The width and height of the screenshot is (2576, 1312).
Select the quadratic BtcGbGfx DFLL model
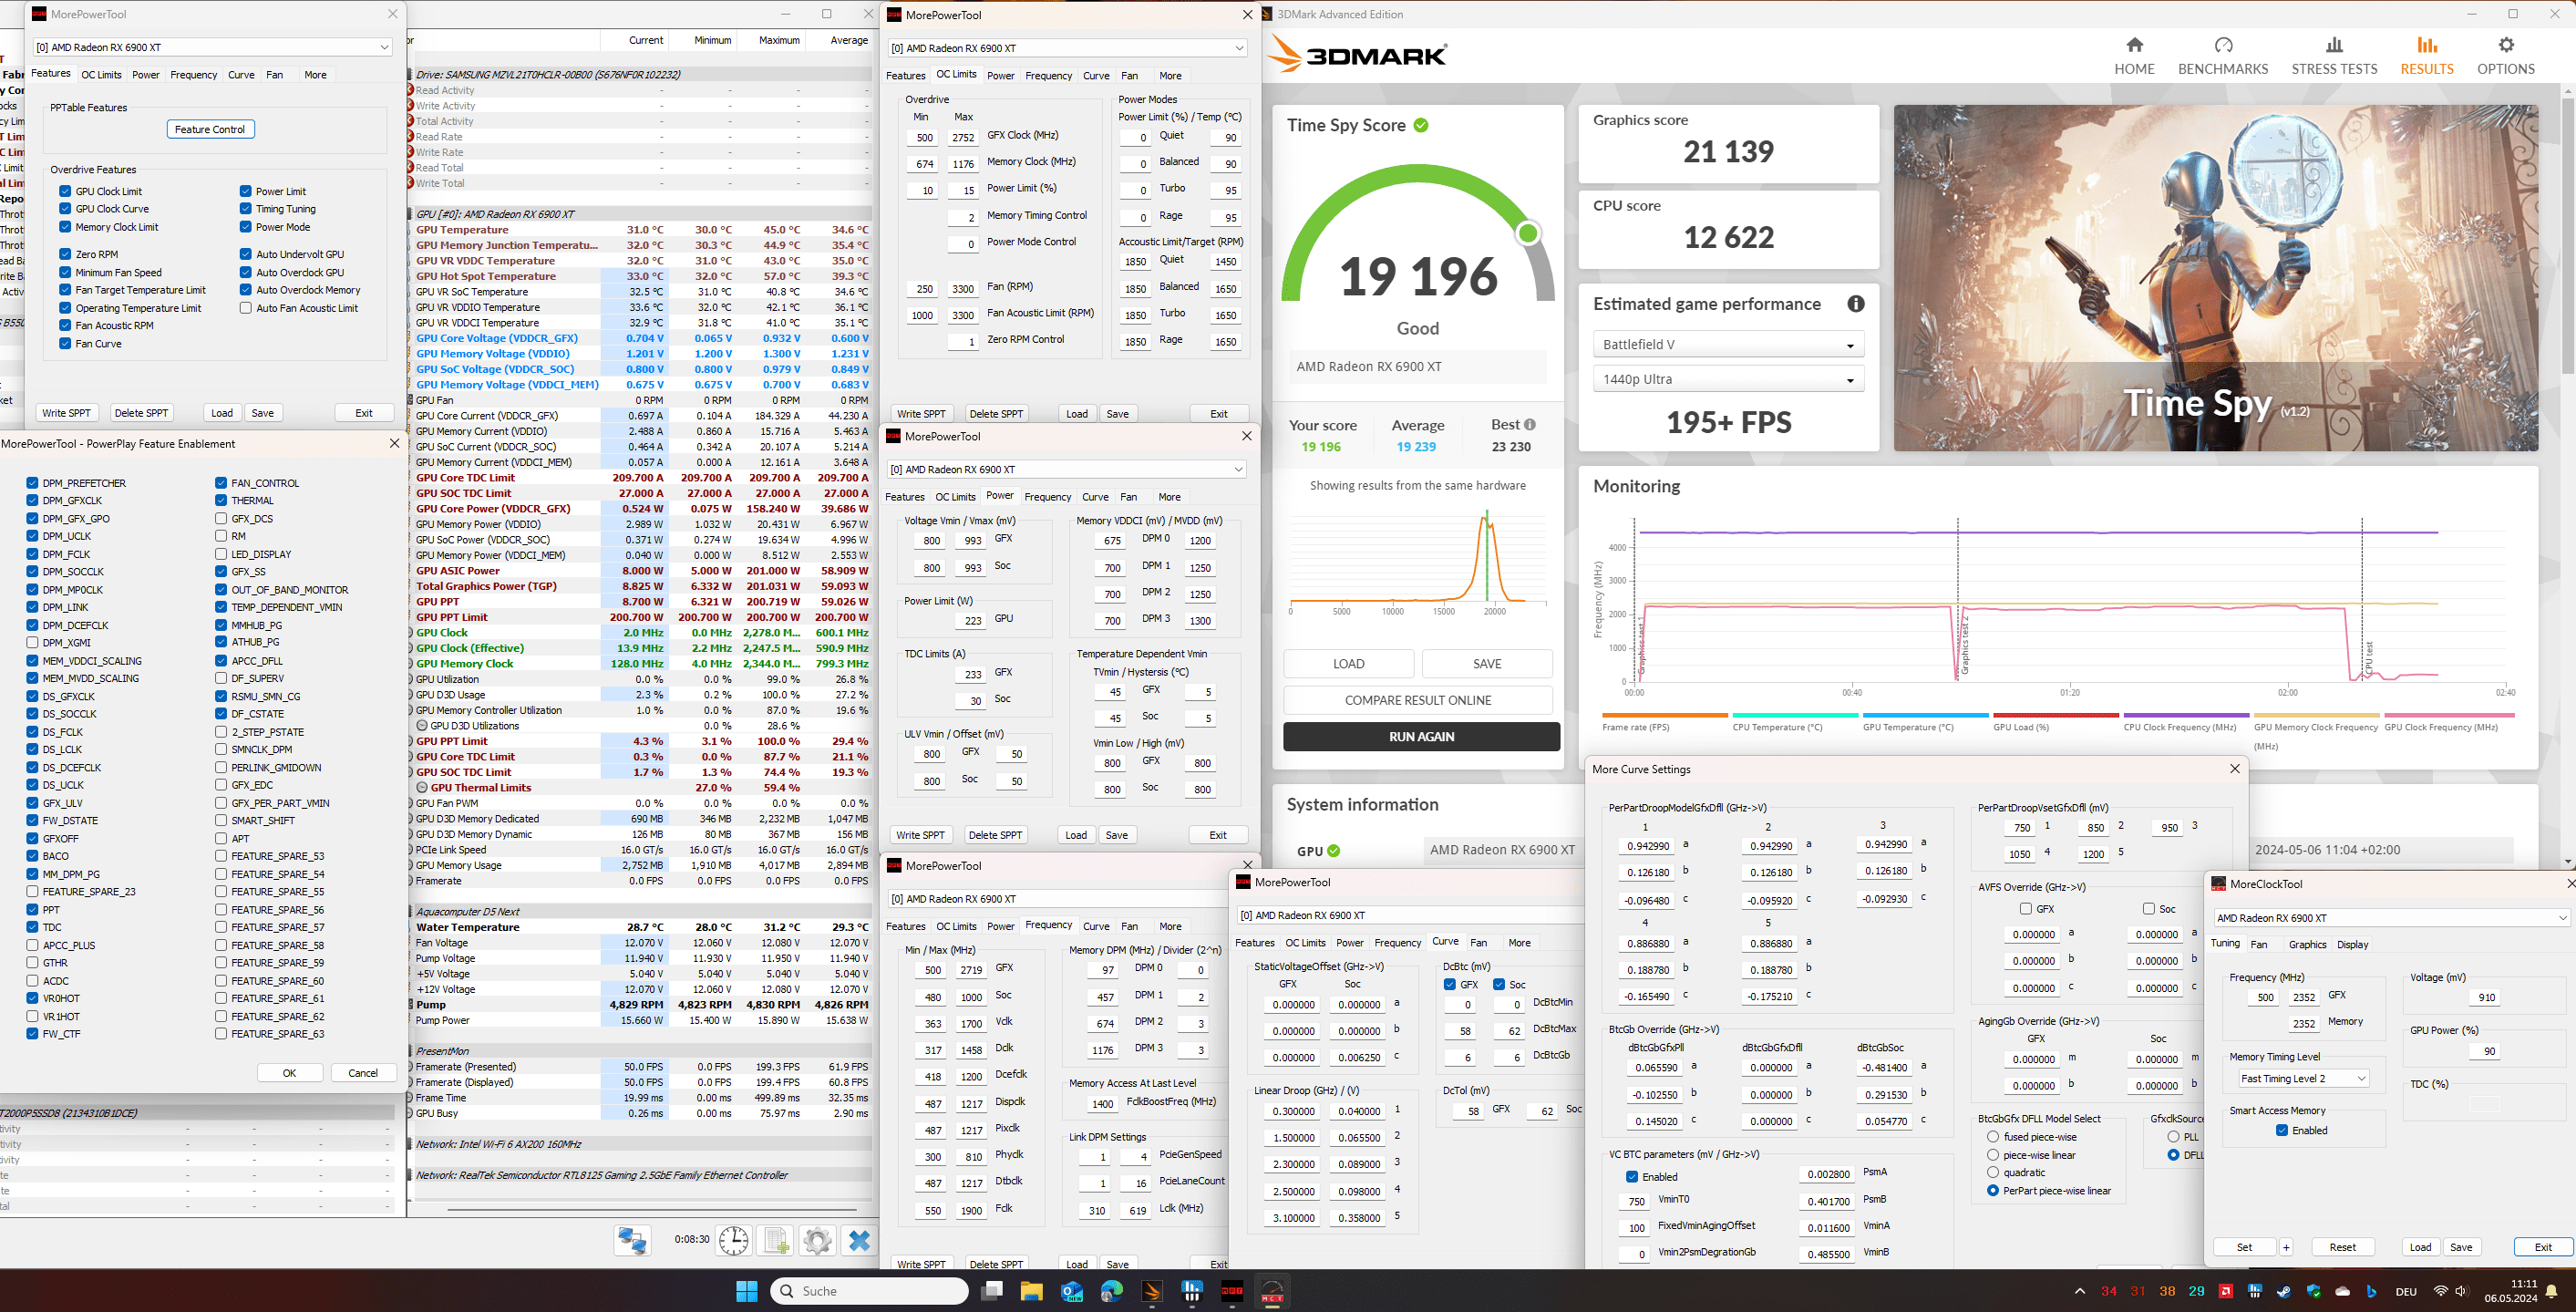pos(1993,1172)
